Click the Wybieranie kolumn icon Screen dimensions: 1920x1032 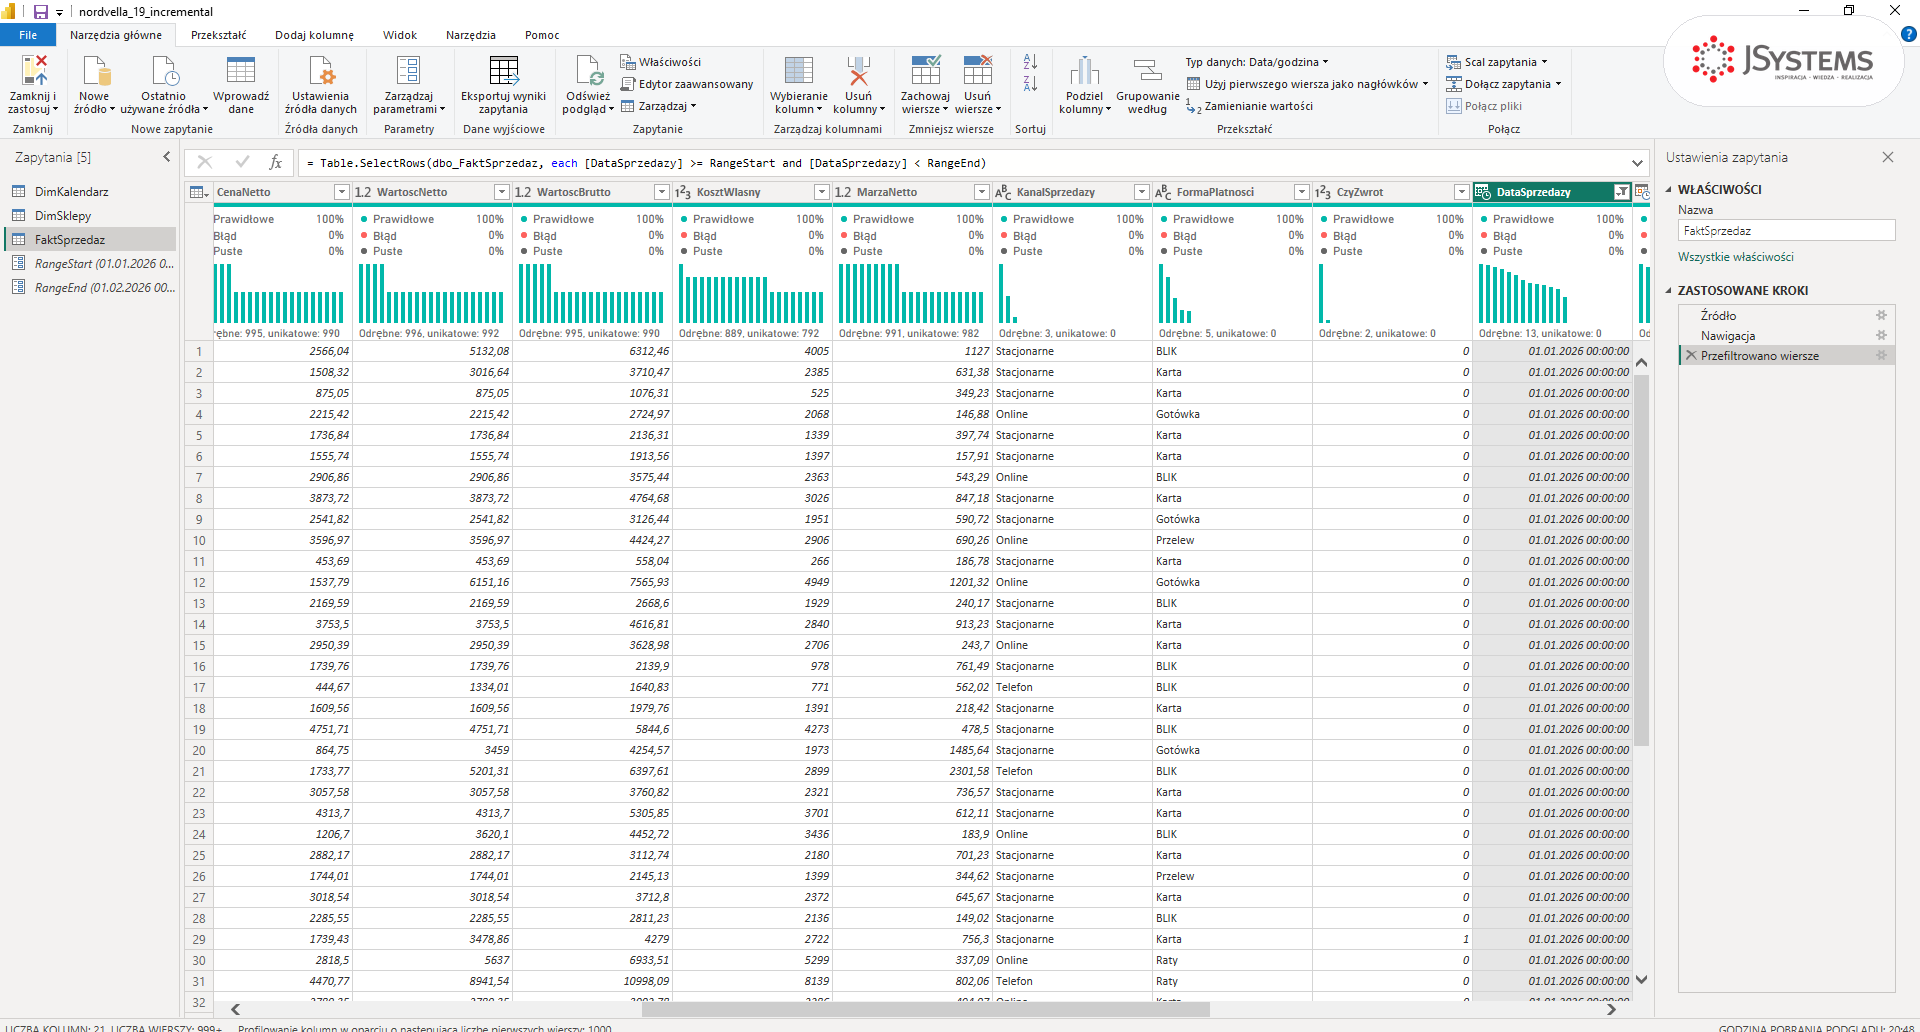[x=798, y=70]
